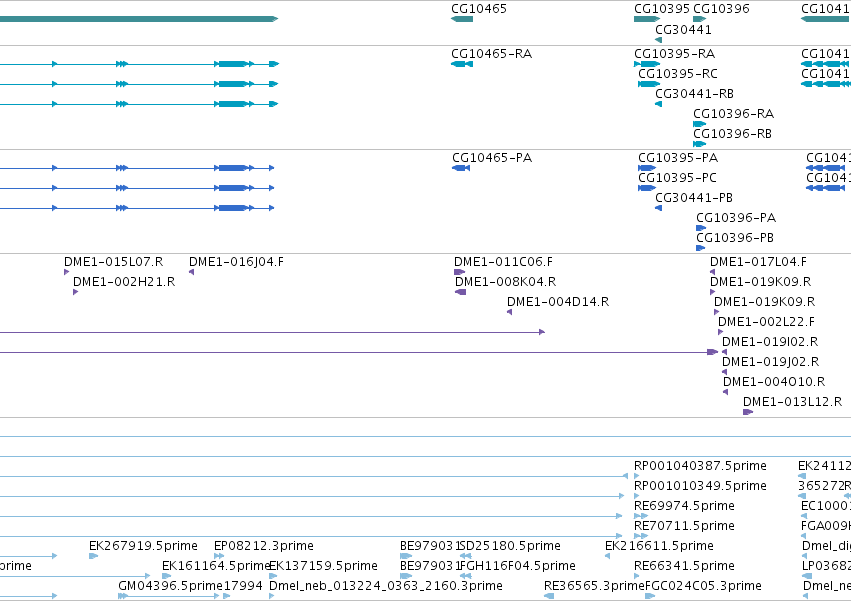The height and width of the screenshot is (601, 851).
Task: Select the DME1-011C06.F feature label
Action: tap(503, 262)
